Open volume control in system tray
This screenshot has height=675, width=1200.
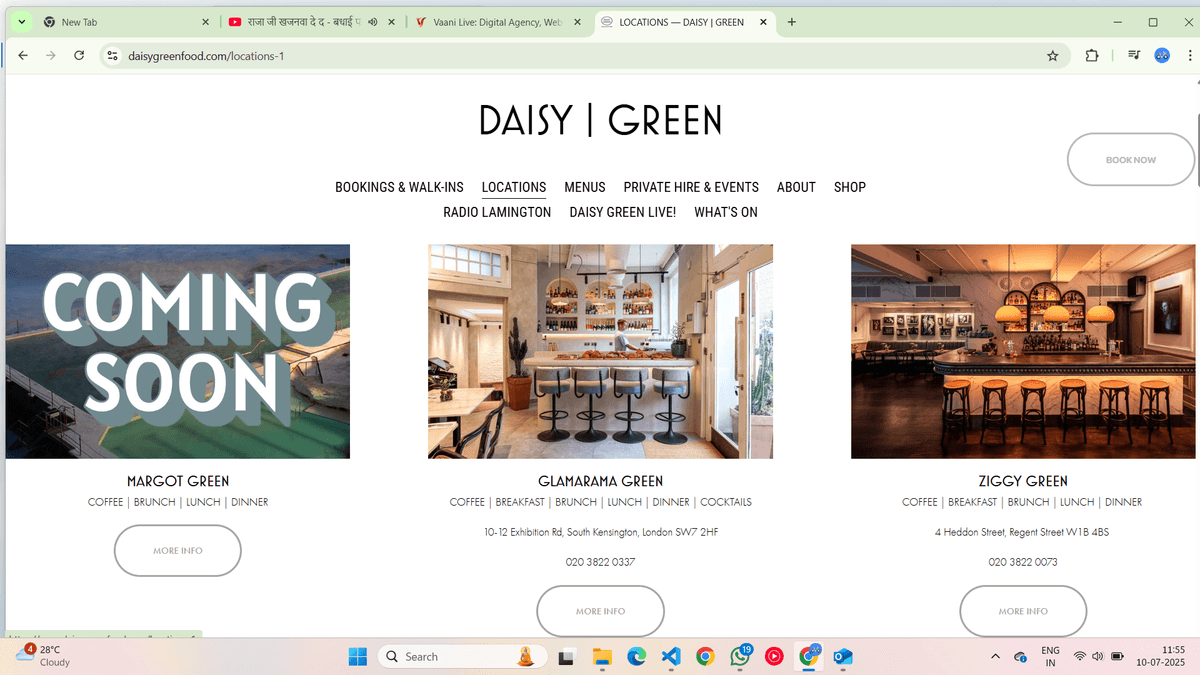[1098, 656]
